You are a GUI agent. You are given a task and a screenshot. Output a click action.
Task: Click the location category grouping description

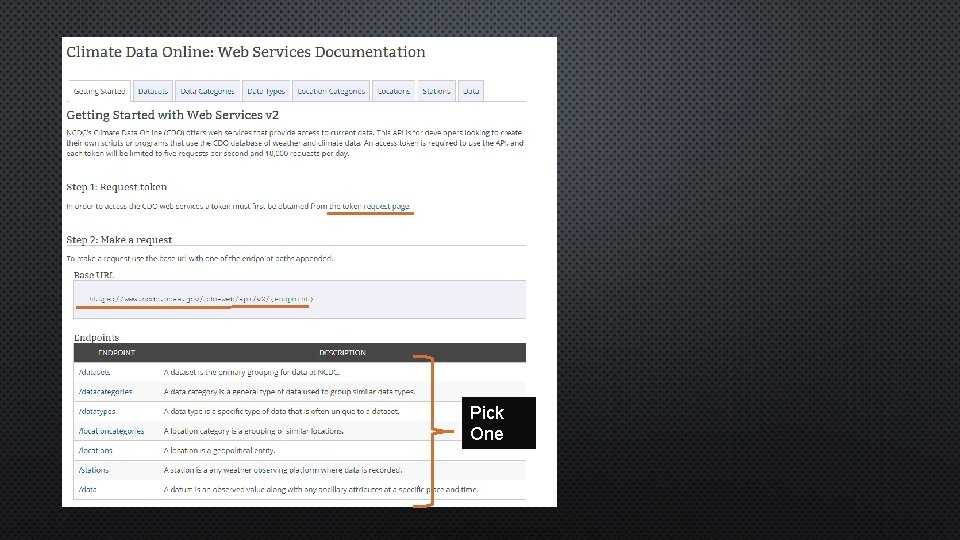[x=253, y=431]
